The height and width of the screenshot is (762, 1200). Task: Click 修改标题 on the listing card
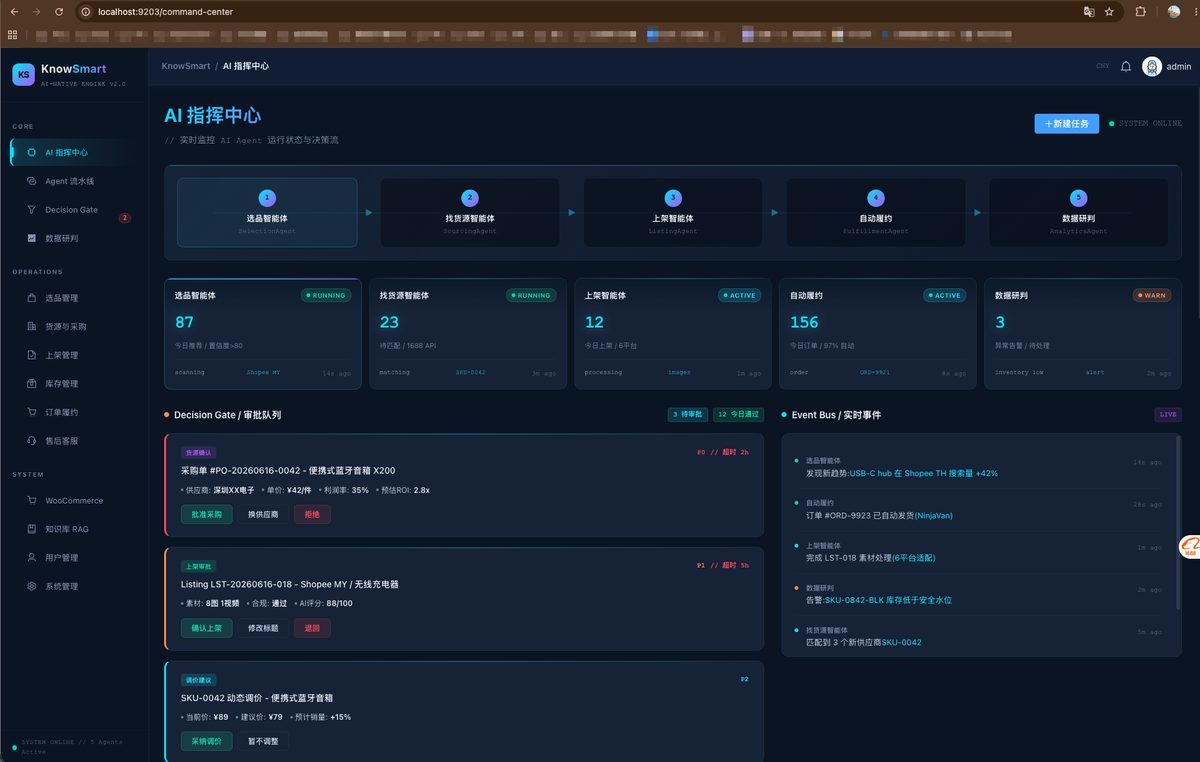tap(263, 628)
